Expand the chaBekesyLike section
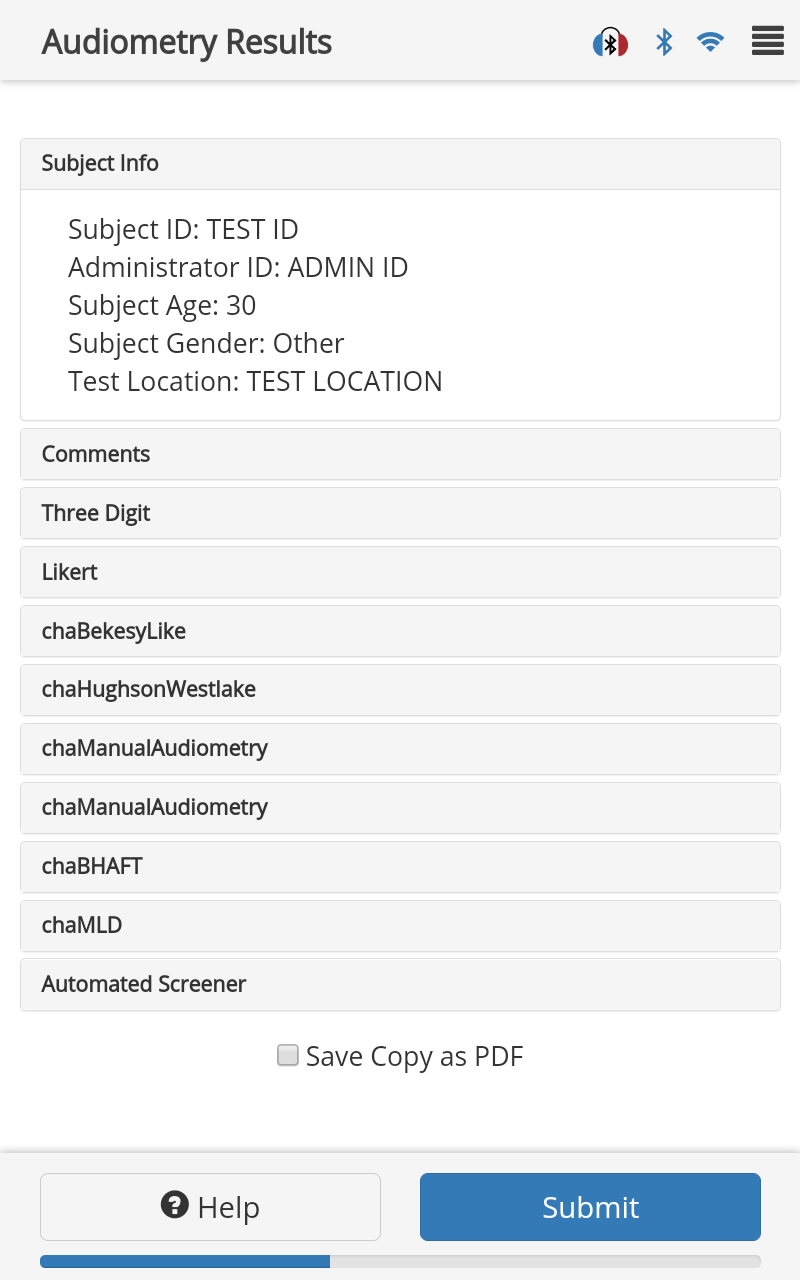Viewport: 800px width, 1280px height. click(400, 631)
